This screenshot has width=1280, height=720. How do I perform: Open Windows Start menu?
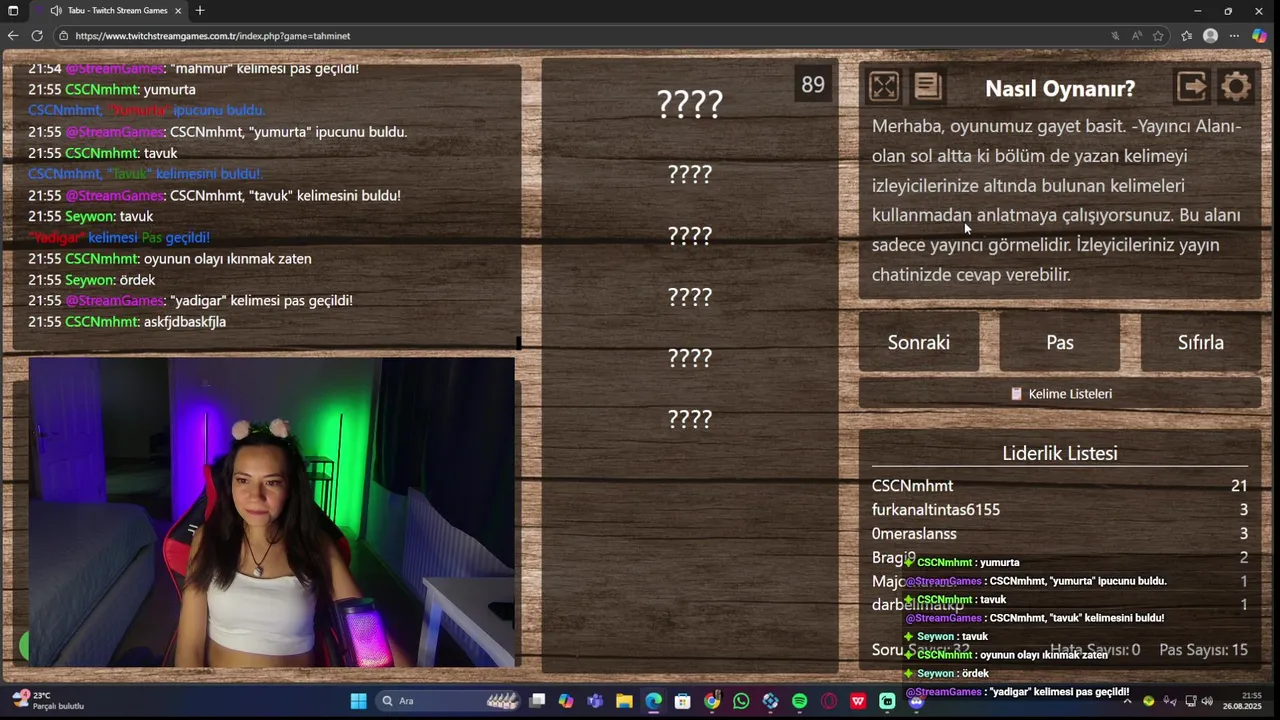[358, 701]
